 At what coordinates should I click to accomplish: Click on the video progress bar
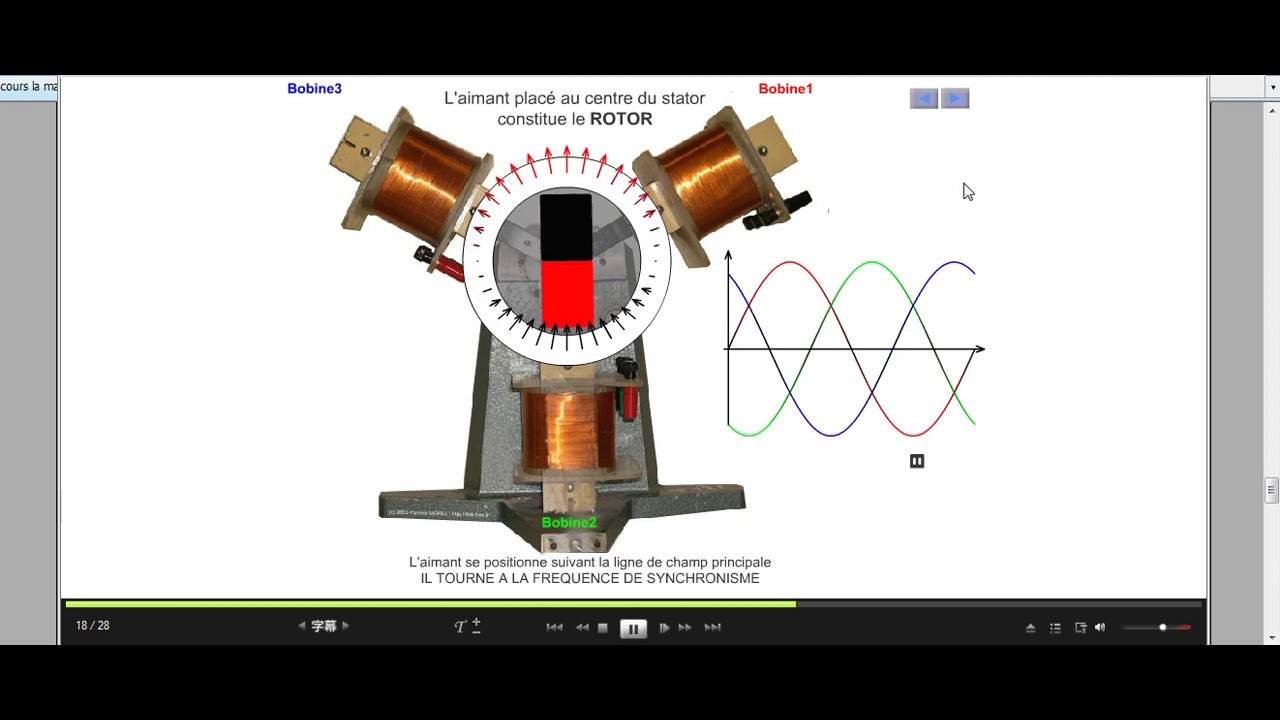633,604
